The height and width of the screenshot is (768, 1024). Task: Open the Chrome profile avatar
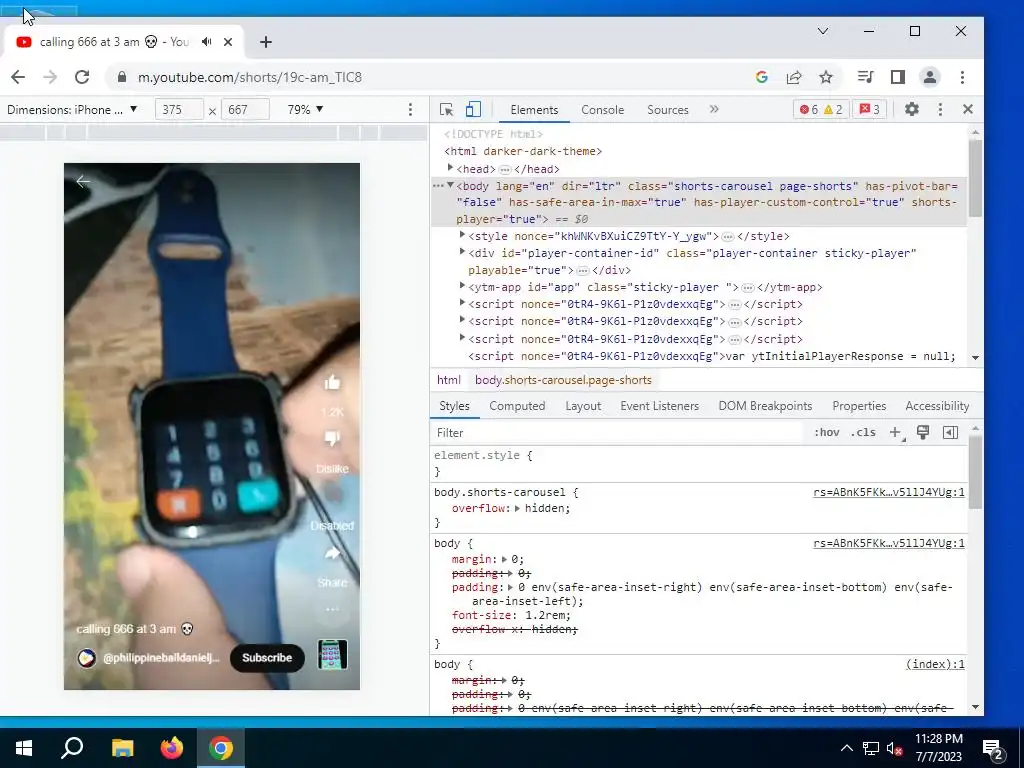click(930, 77)
